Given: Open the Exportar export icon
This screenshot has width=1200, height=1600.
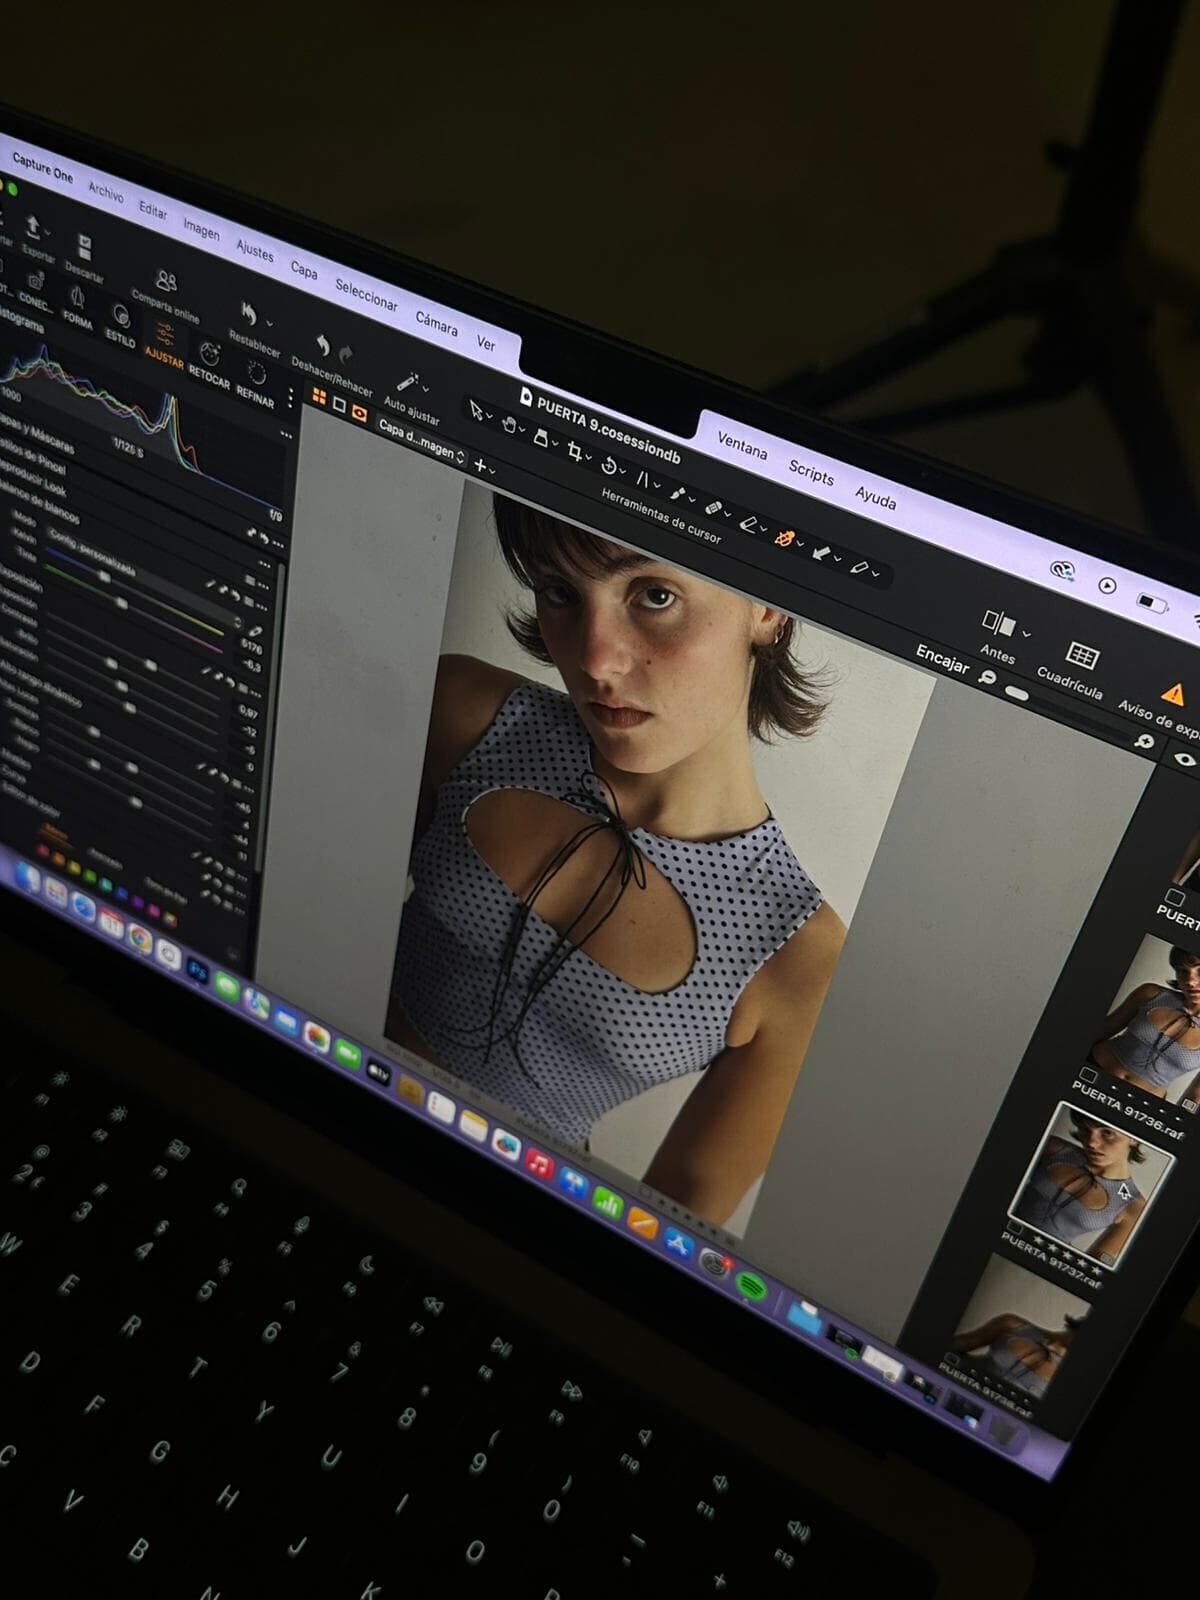Looking at the screenshot, I should pos(32,228).
